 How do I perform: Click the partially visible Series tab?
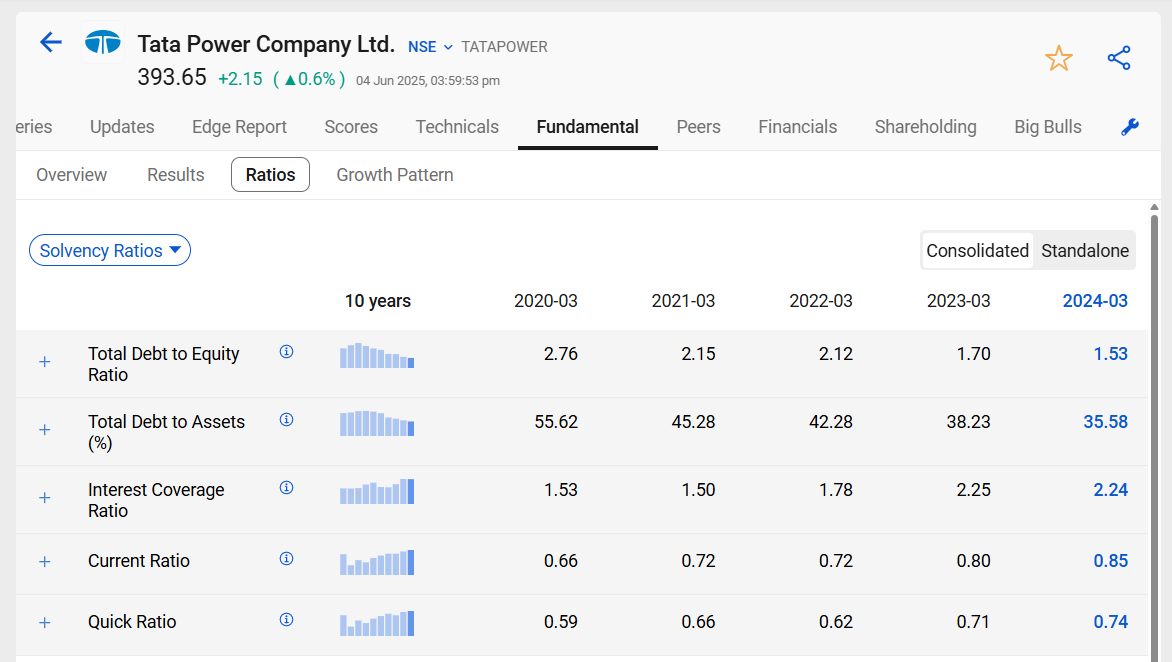34,127
